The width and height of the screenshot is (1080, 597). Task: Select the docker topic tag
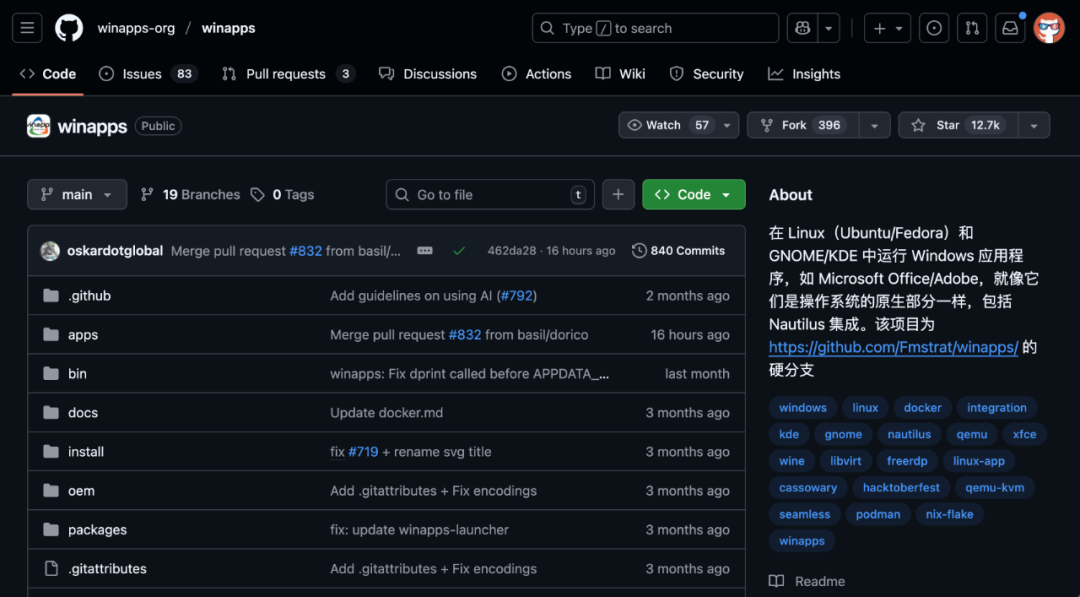click(x=922, y=408)
